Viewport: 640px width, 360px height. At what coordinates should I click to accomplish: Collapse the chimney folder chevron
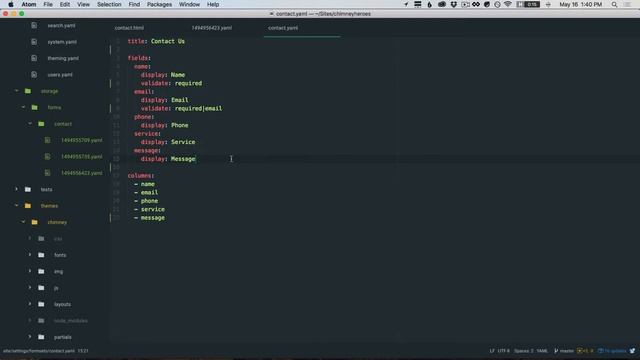click(23, 222)
